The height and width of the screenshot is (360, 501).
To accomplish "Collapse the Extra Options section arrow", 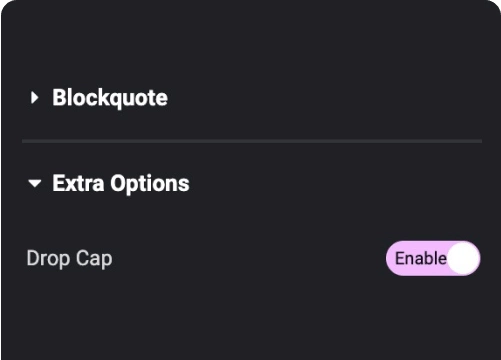I will point(35,183).
